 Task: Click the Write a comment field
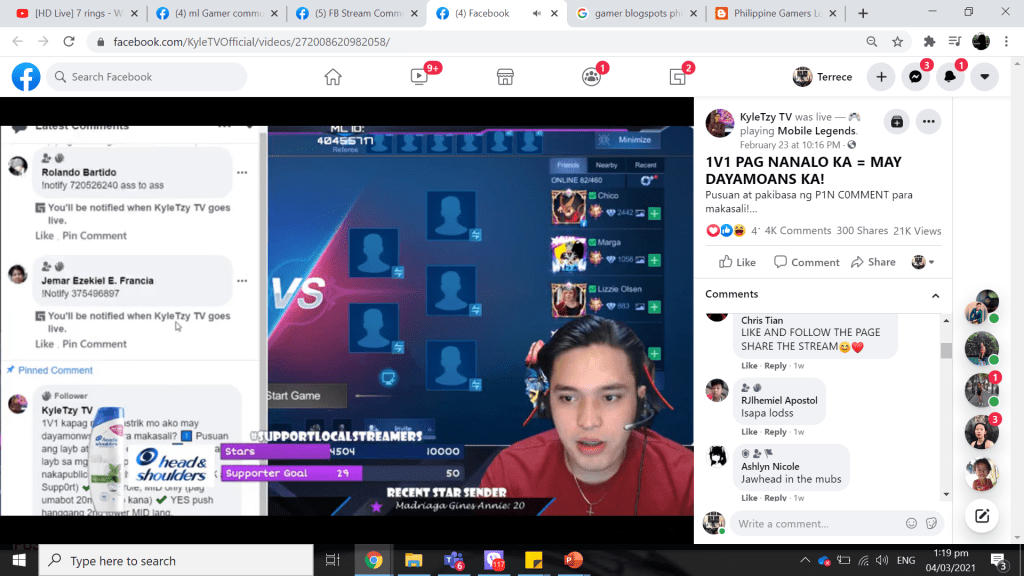[815, 523]
